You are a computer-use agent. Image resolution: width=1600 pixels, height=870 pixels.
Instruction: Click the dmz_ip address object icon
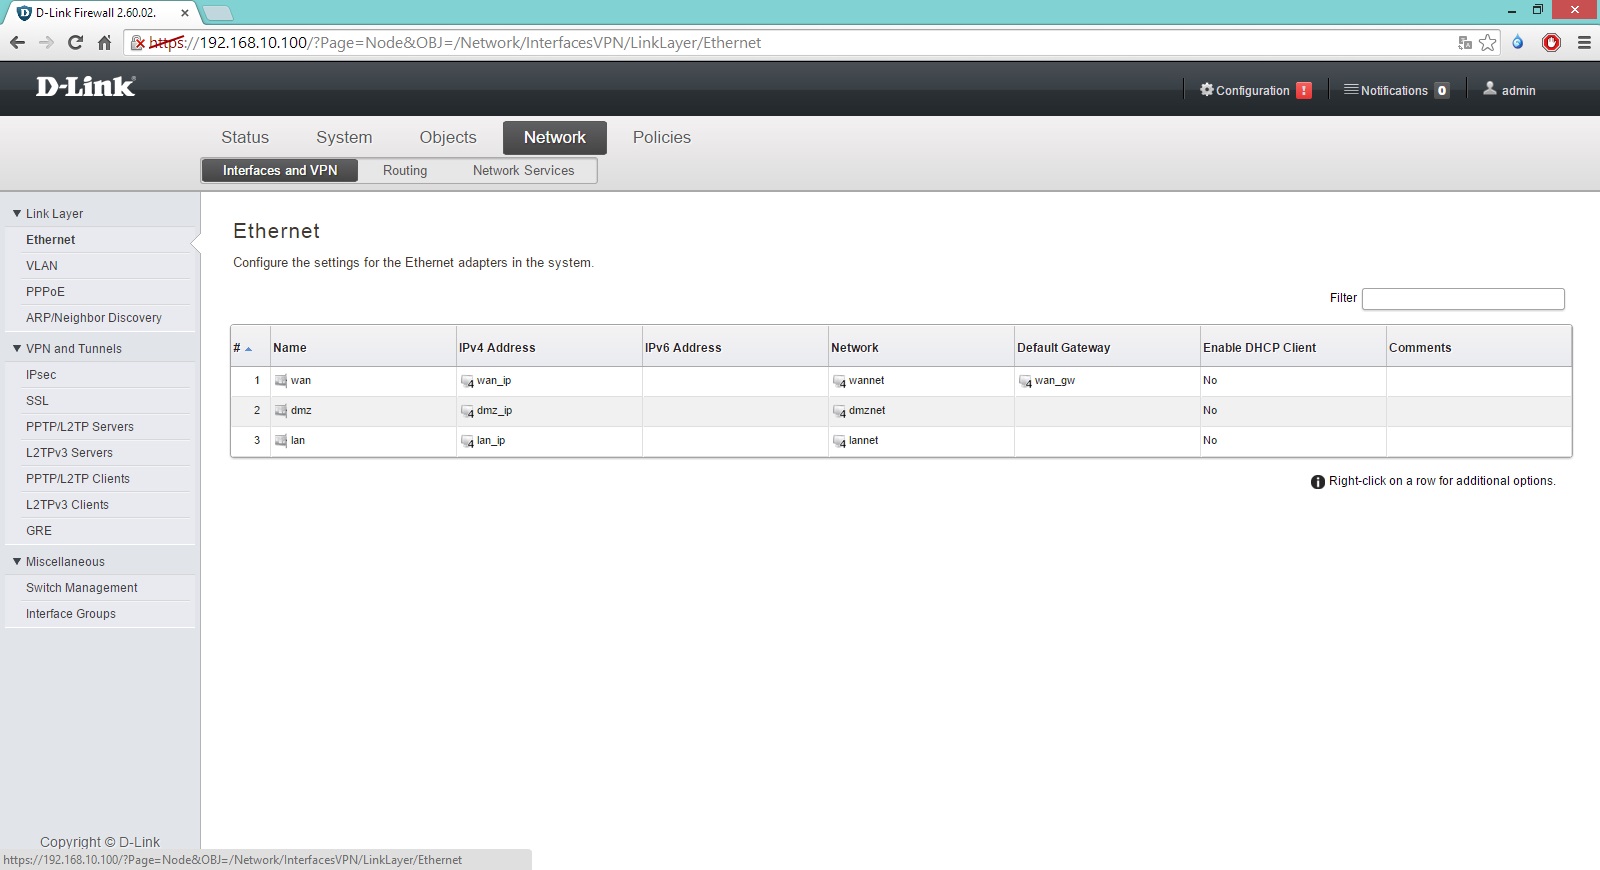(x=467, y=411)
